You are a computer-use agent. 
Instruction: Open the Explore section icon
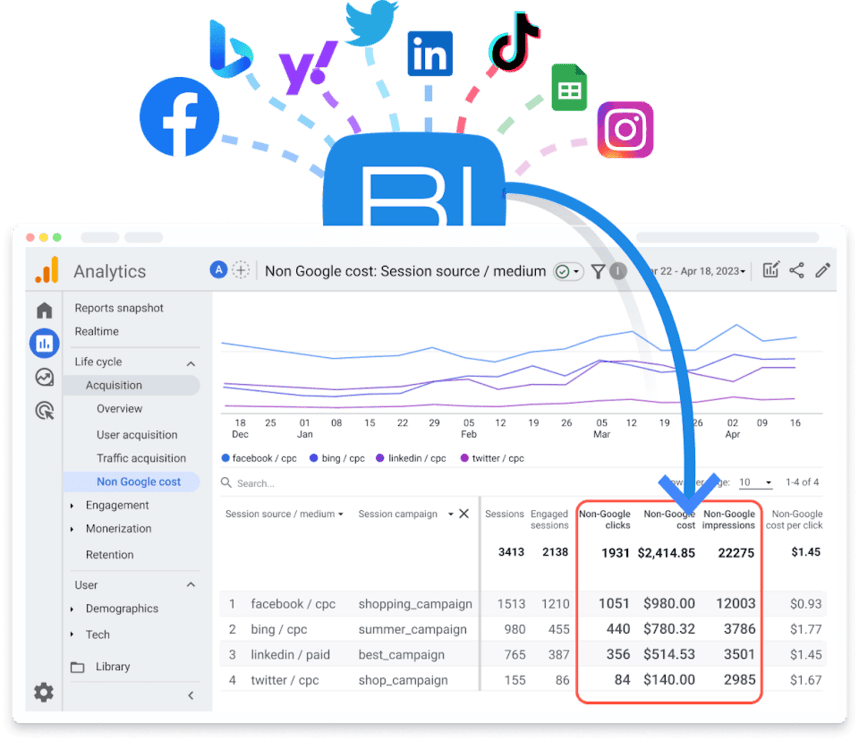[x=43, y=378]
